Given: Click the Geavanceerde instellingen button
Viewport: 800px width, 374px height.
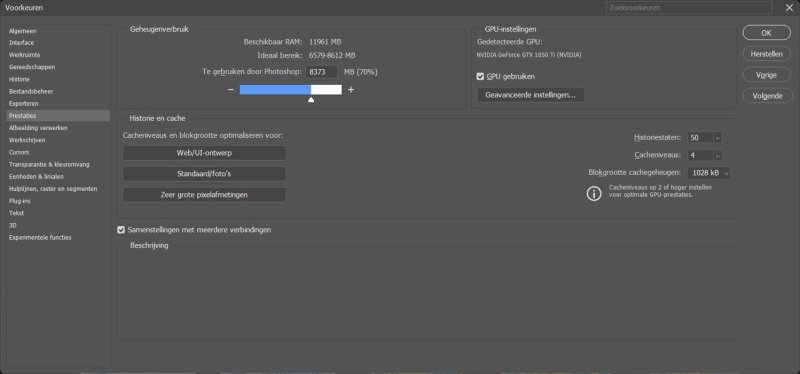Looking at the screenshot, I should pos(531,95).
